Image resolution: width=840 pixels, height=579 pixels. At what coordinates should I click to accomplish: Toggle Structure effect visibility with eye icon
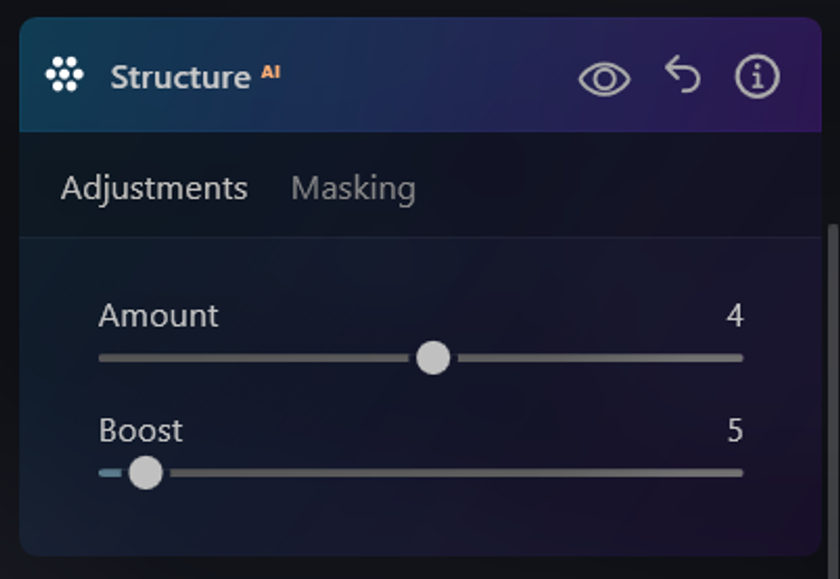604,79
